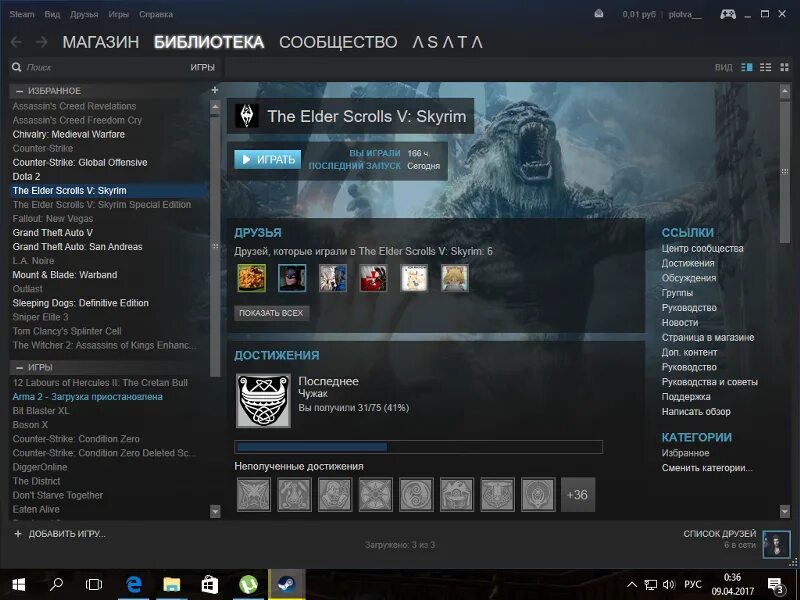800x600 pixels.
Task: Click the details pane scroll-down arrow
Action: (x=785, y=511)
